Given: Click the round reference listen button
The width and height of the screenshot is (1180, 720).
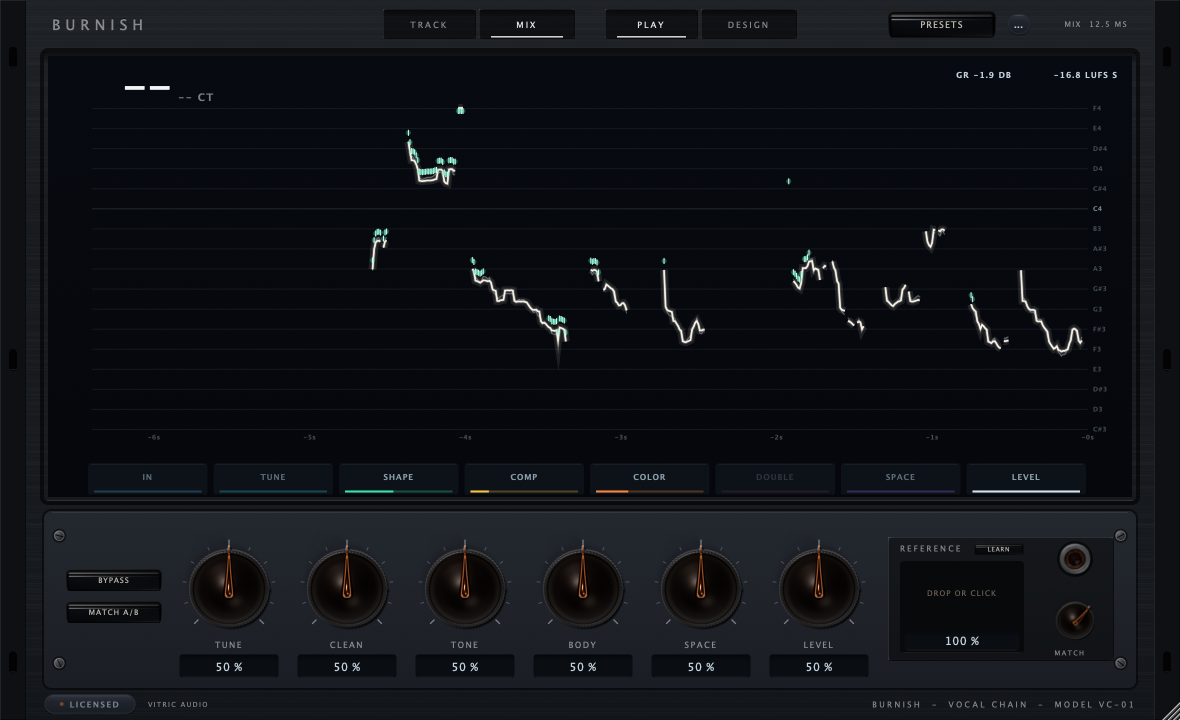Looking at the screenshot, I should [x=1075, y=559].
